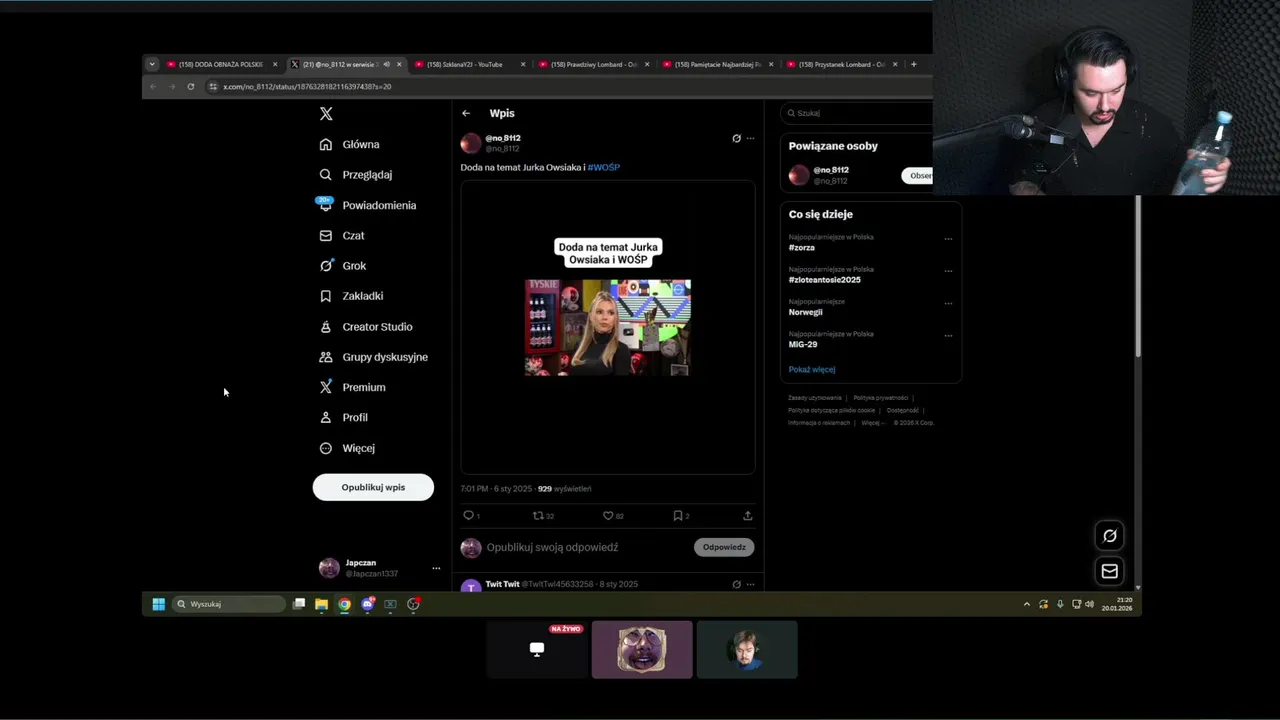Open the #zorza trend
This screenshot has width=1280, height=720.
click(x=802, y=247)
